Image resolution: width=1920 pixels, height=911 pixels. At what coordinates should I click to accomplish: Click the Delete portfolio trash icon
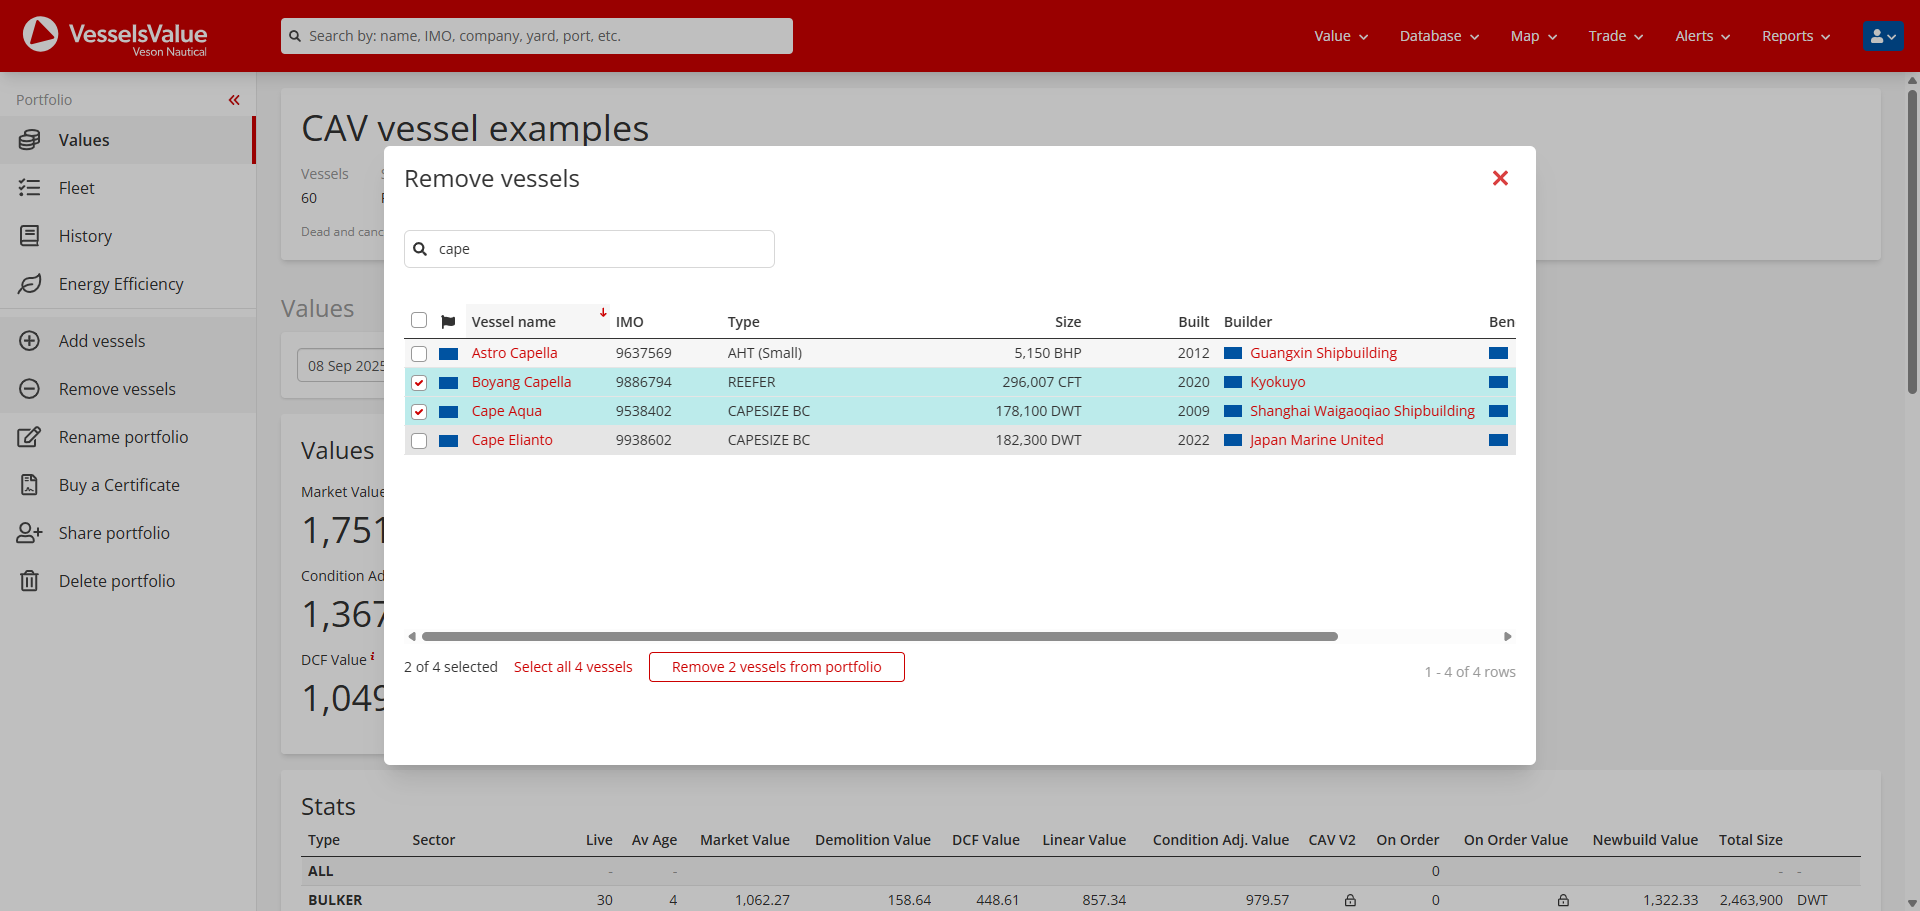[30, 581]
